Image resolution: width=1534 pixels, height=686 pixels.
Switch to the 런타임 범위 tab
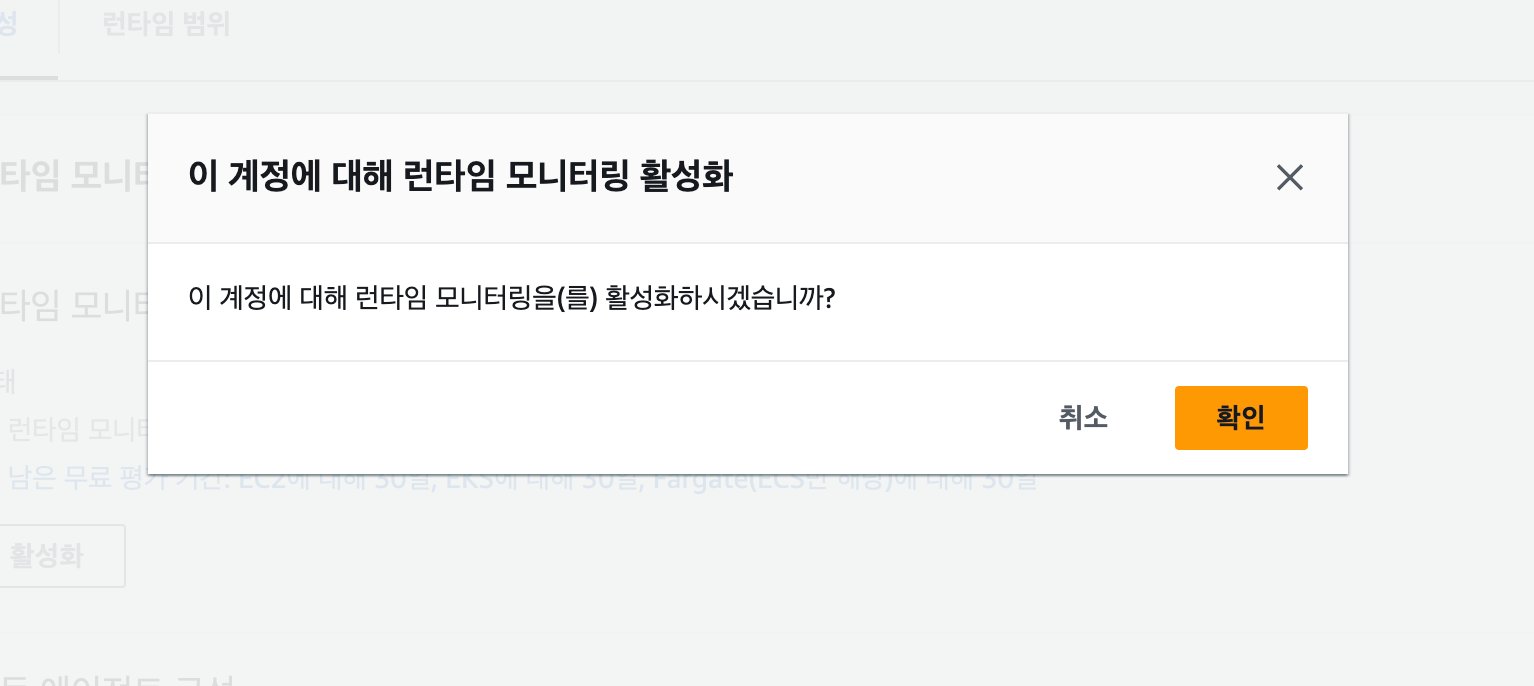(166, 25)
